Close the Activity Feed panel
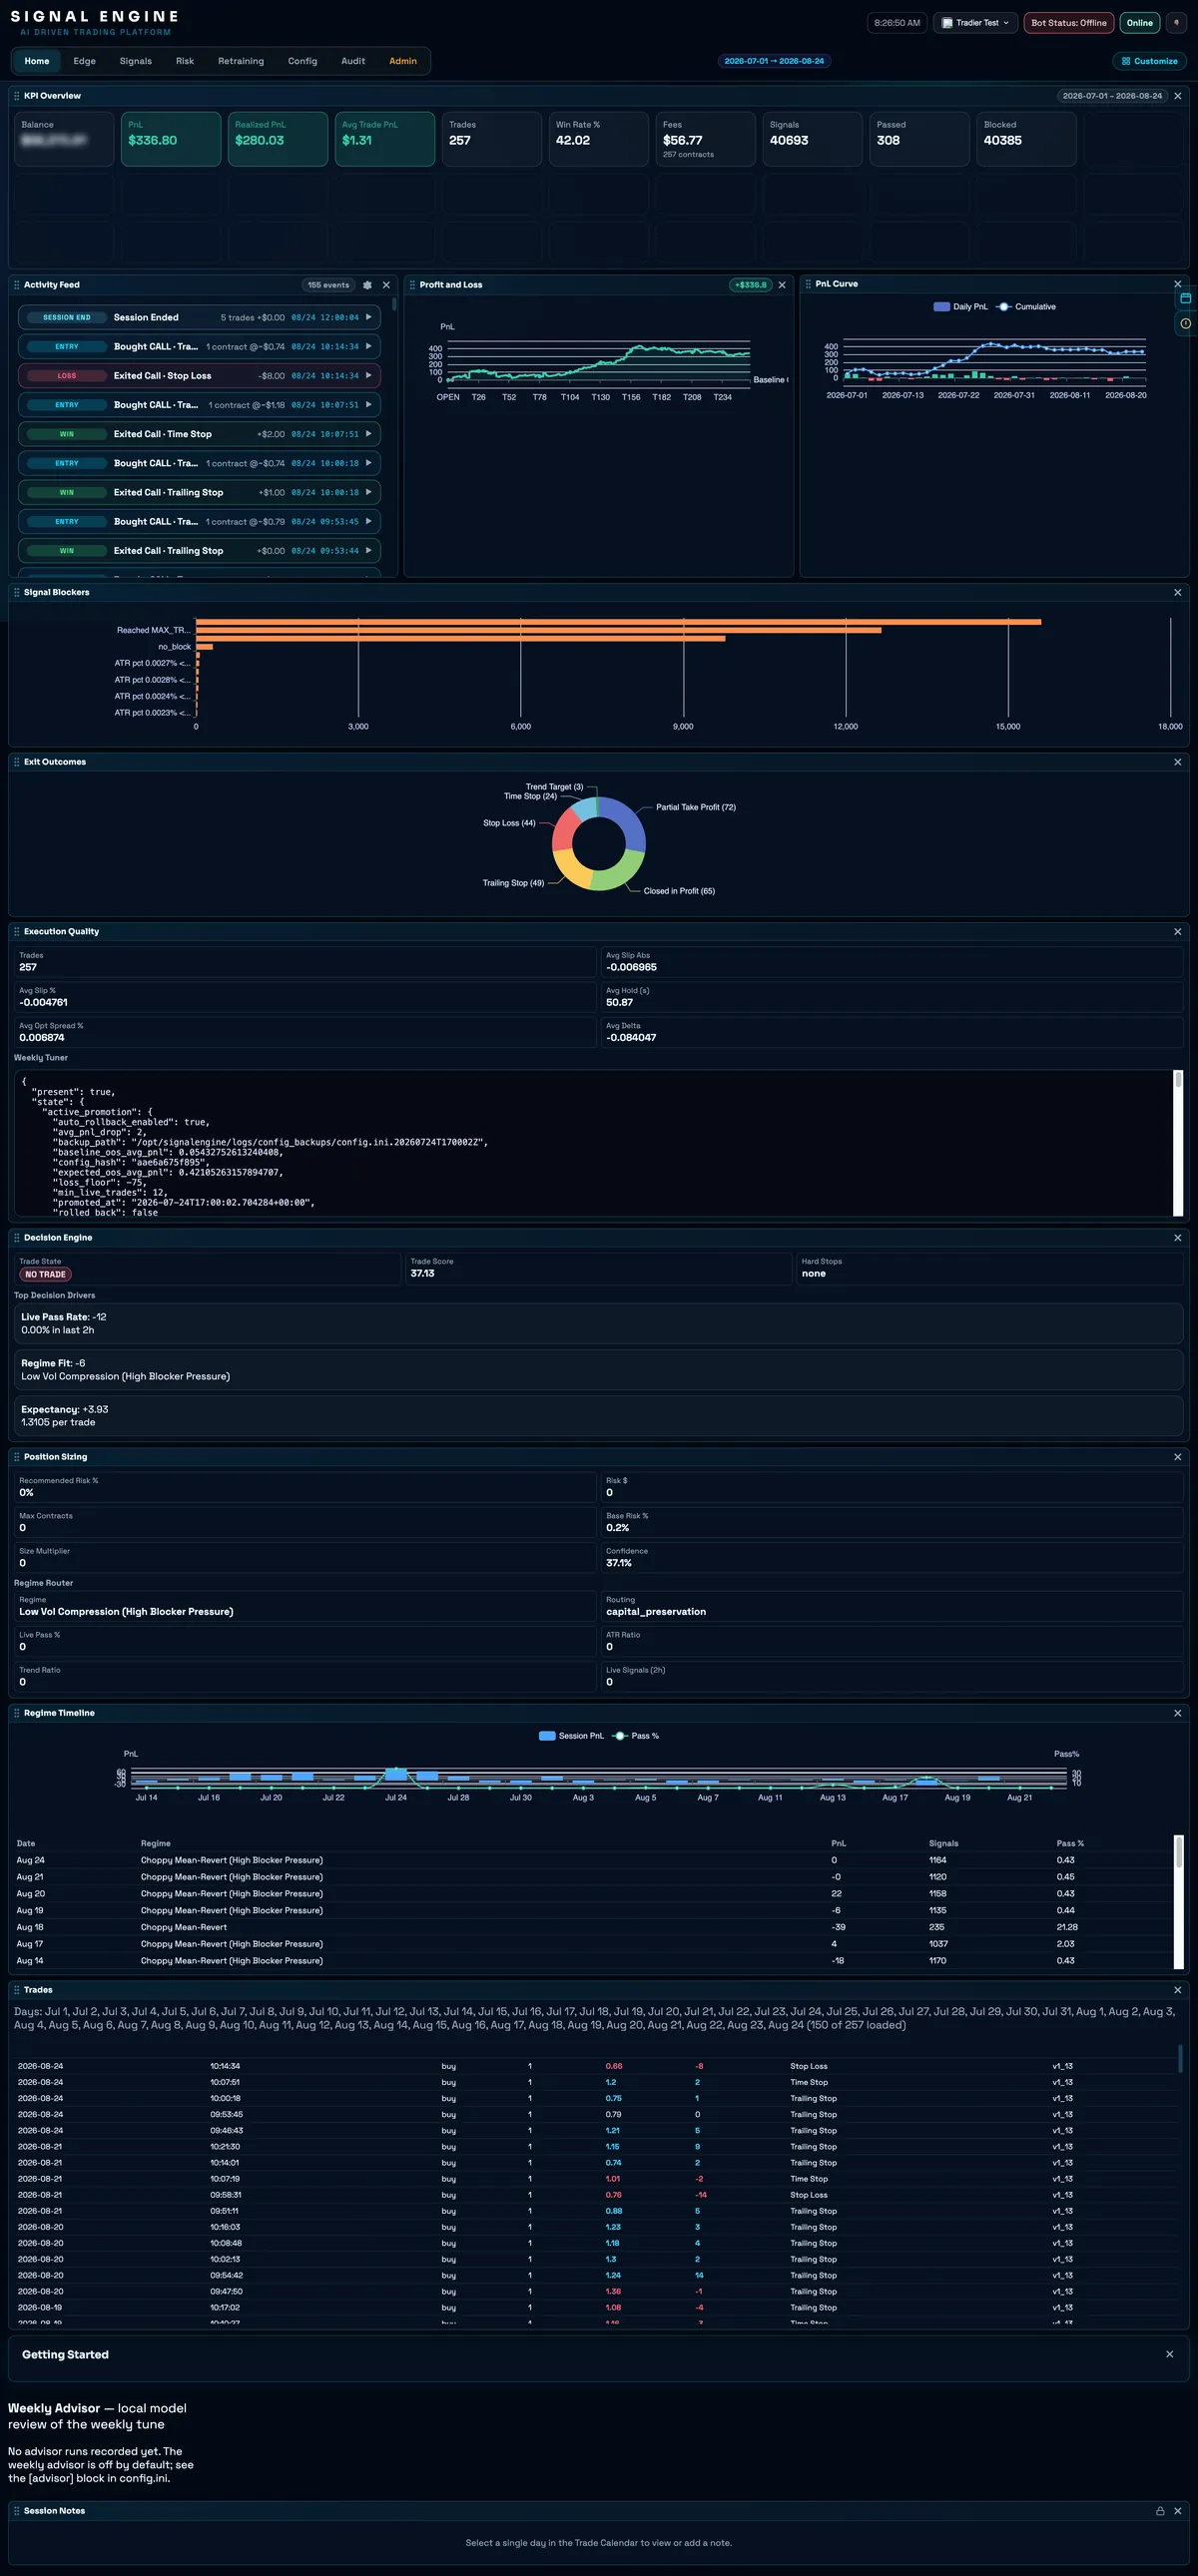This screenshot has width=1198, height=2576. [x=386, y=285]
